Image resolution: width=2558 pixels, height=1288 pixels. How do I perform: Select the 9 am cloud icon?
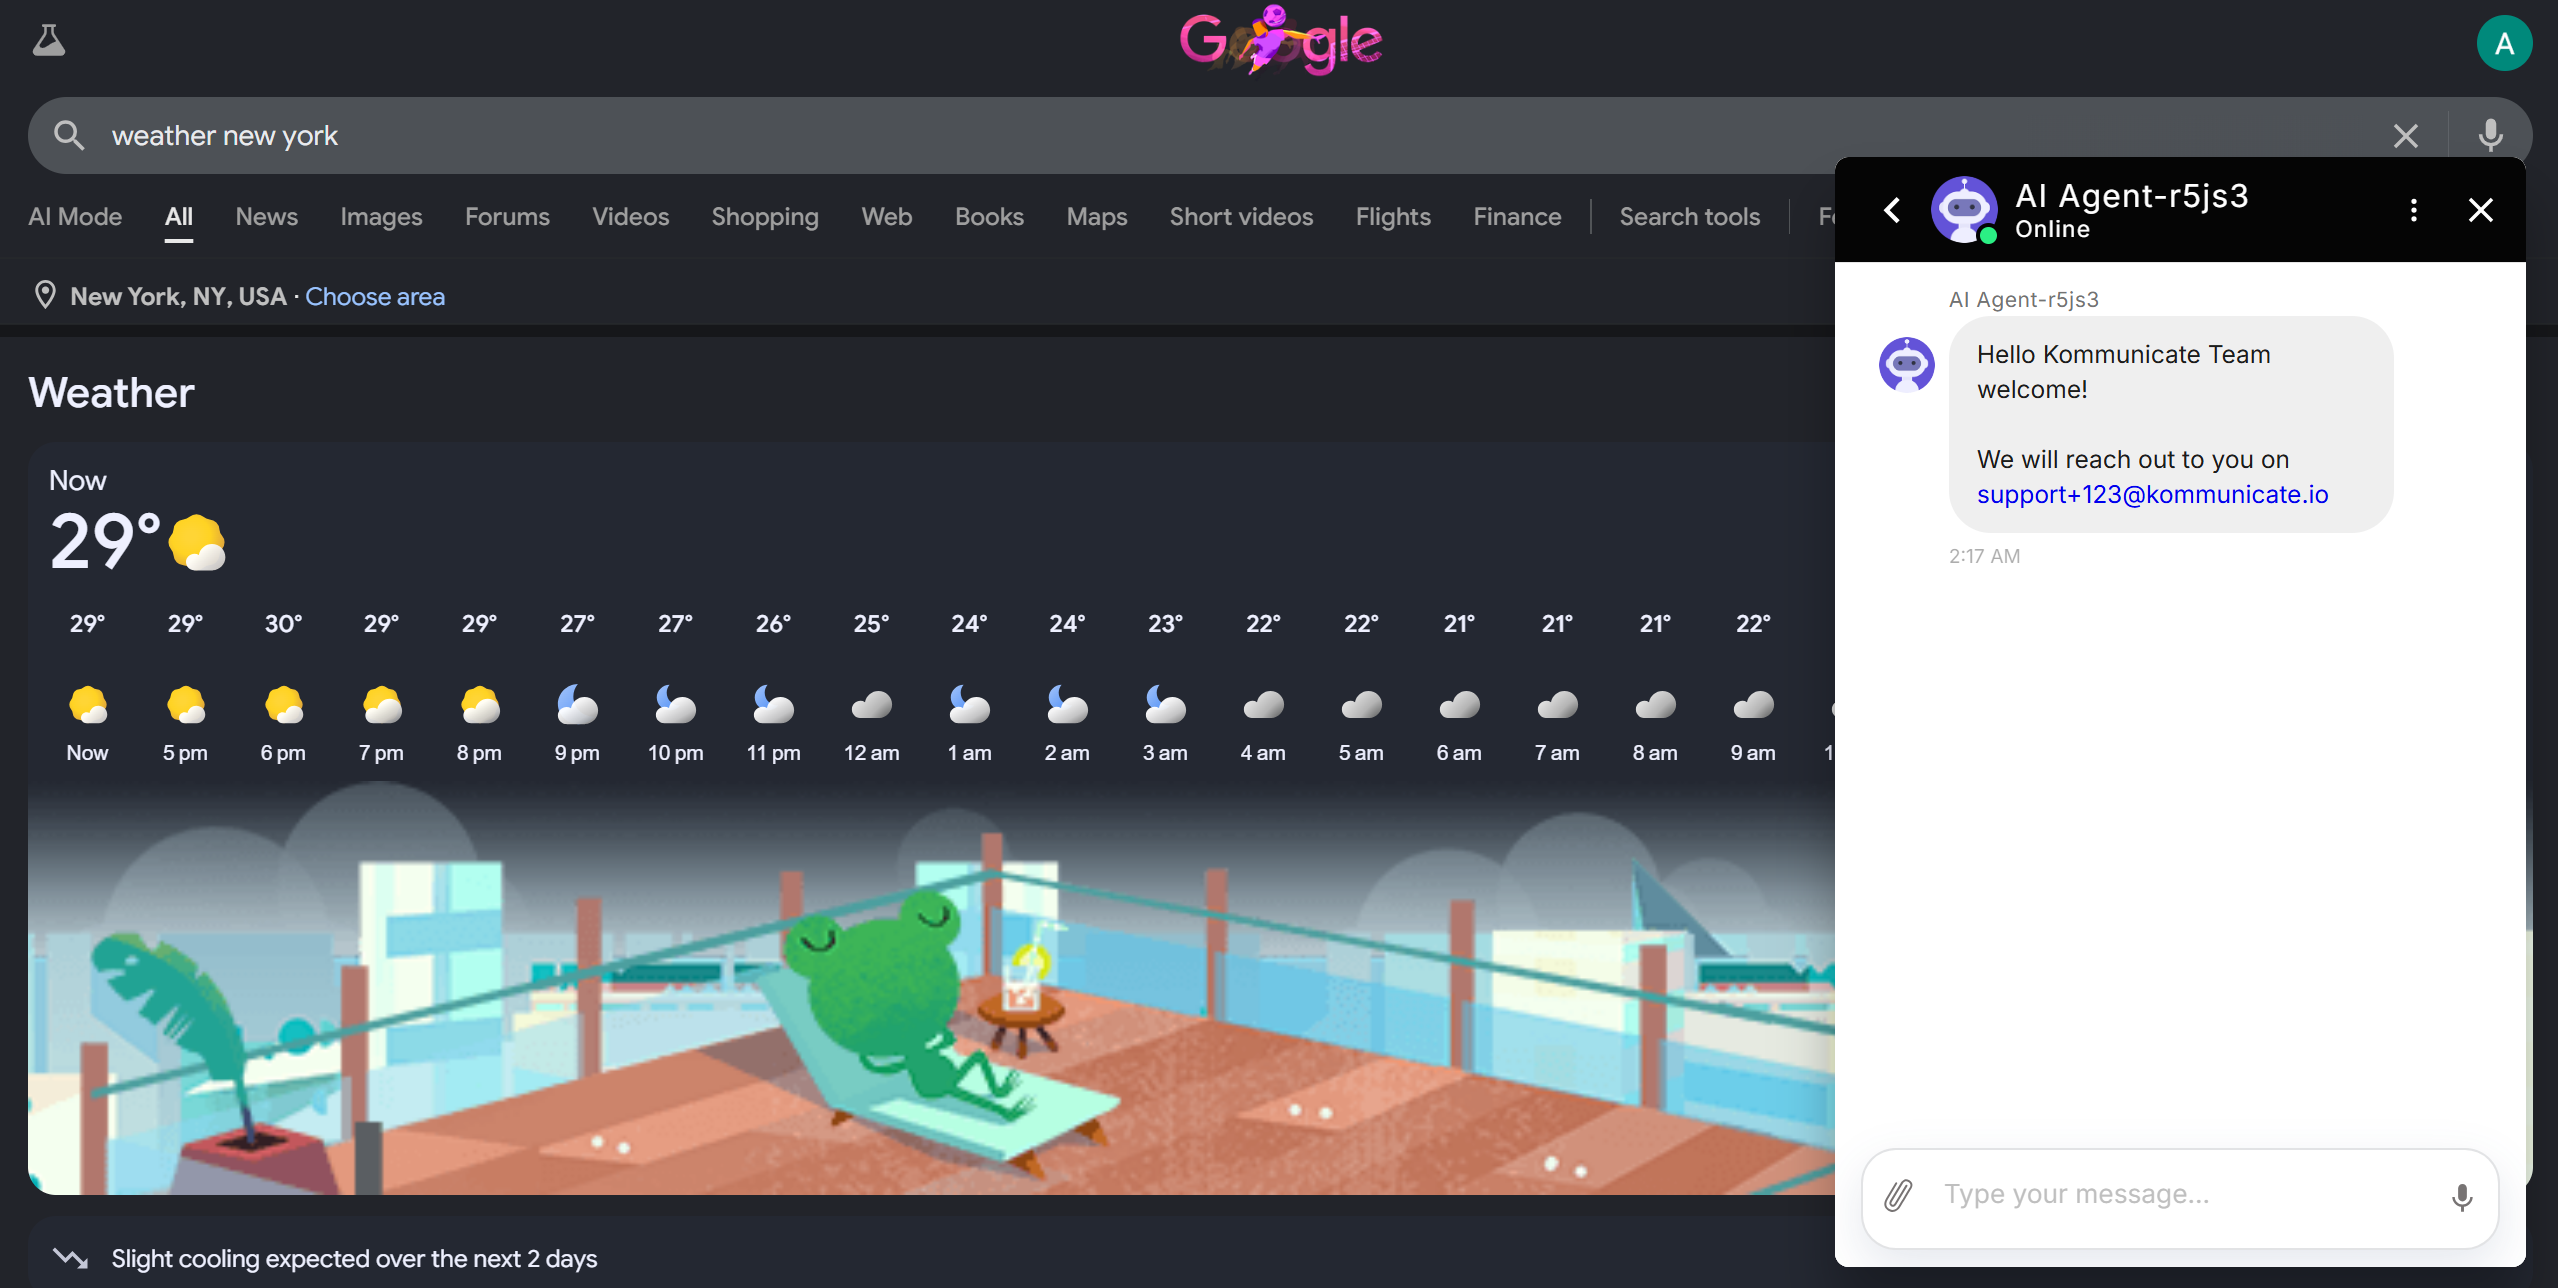[1753, 706]
